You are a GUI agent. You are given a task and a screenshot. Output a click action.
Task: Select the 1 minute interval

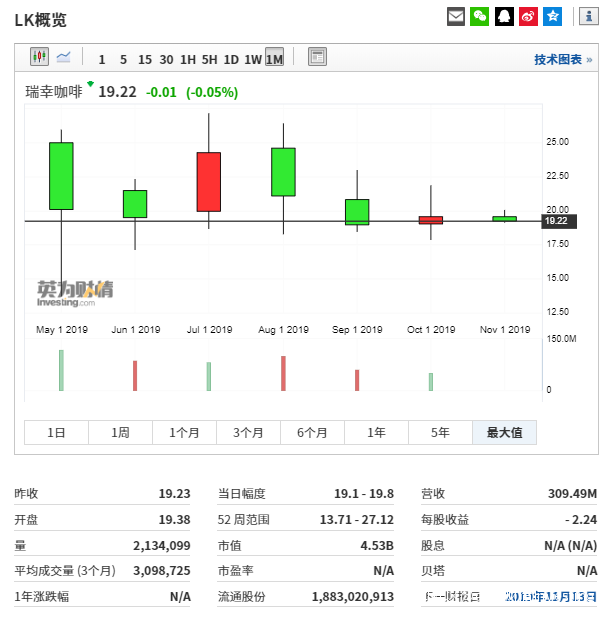point(102,60)
